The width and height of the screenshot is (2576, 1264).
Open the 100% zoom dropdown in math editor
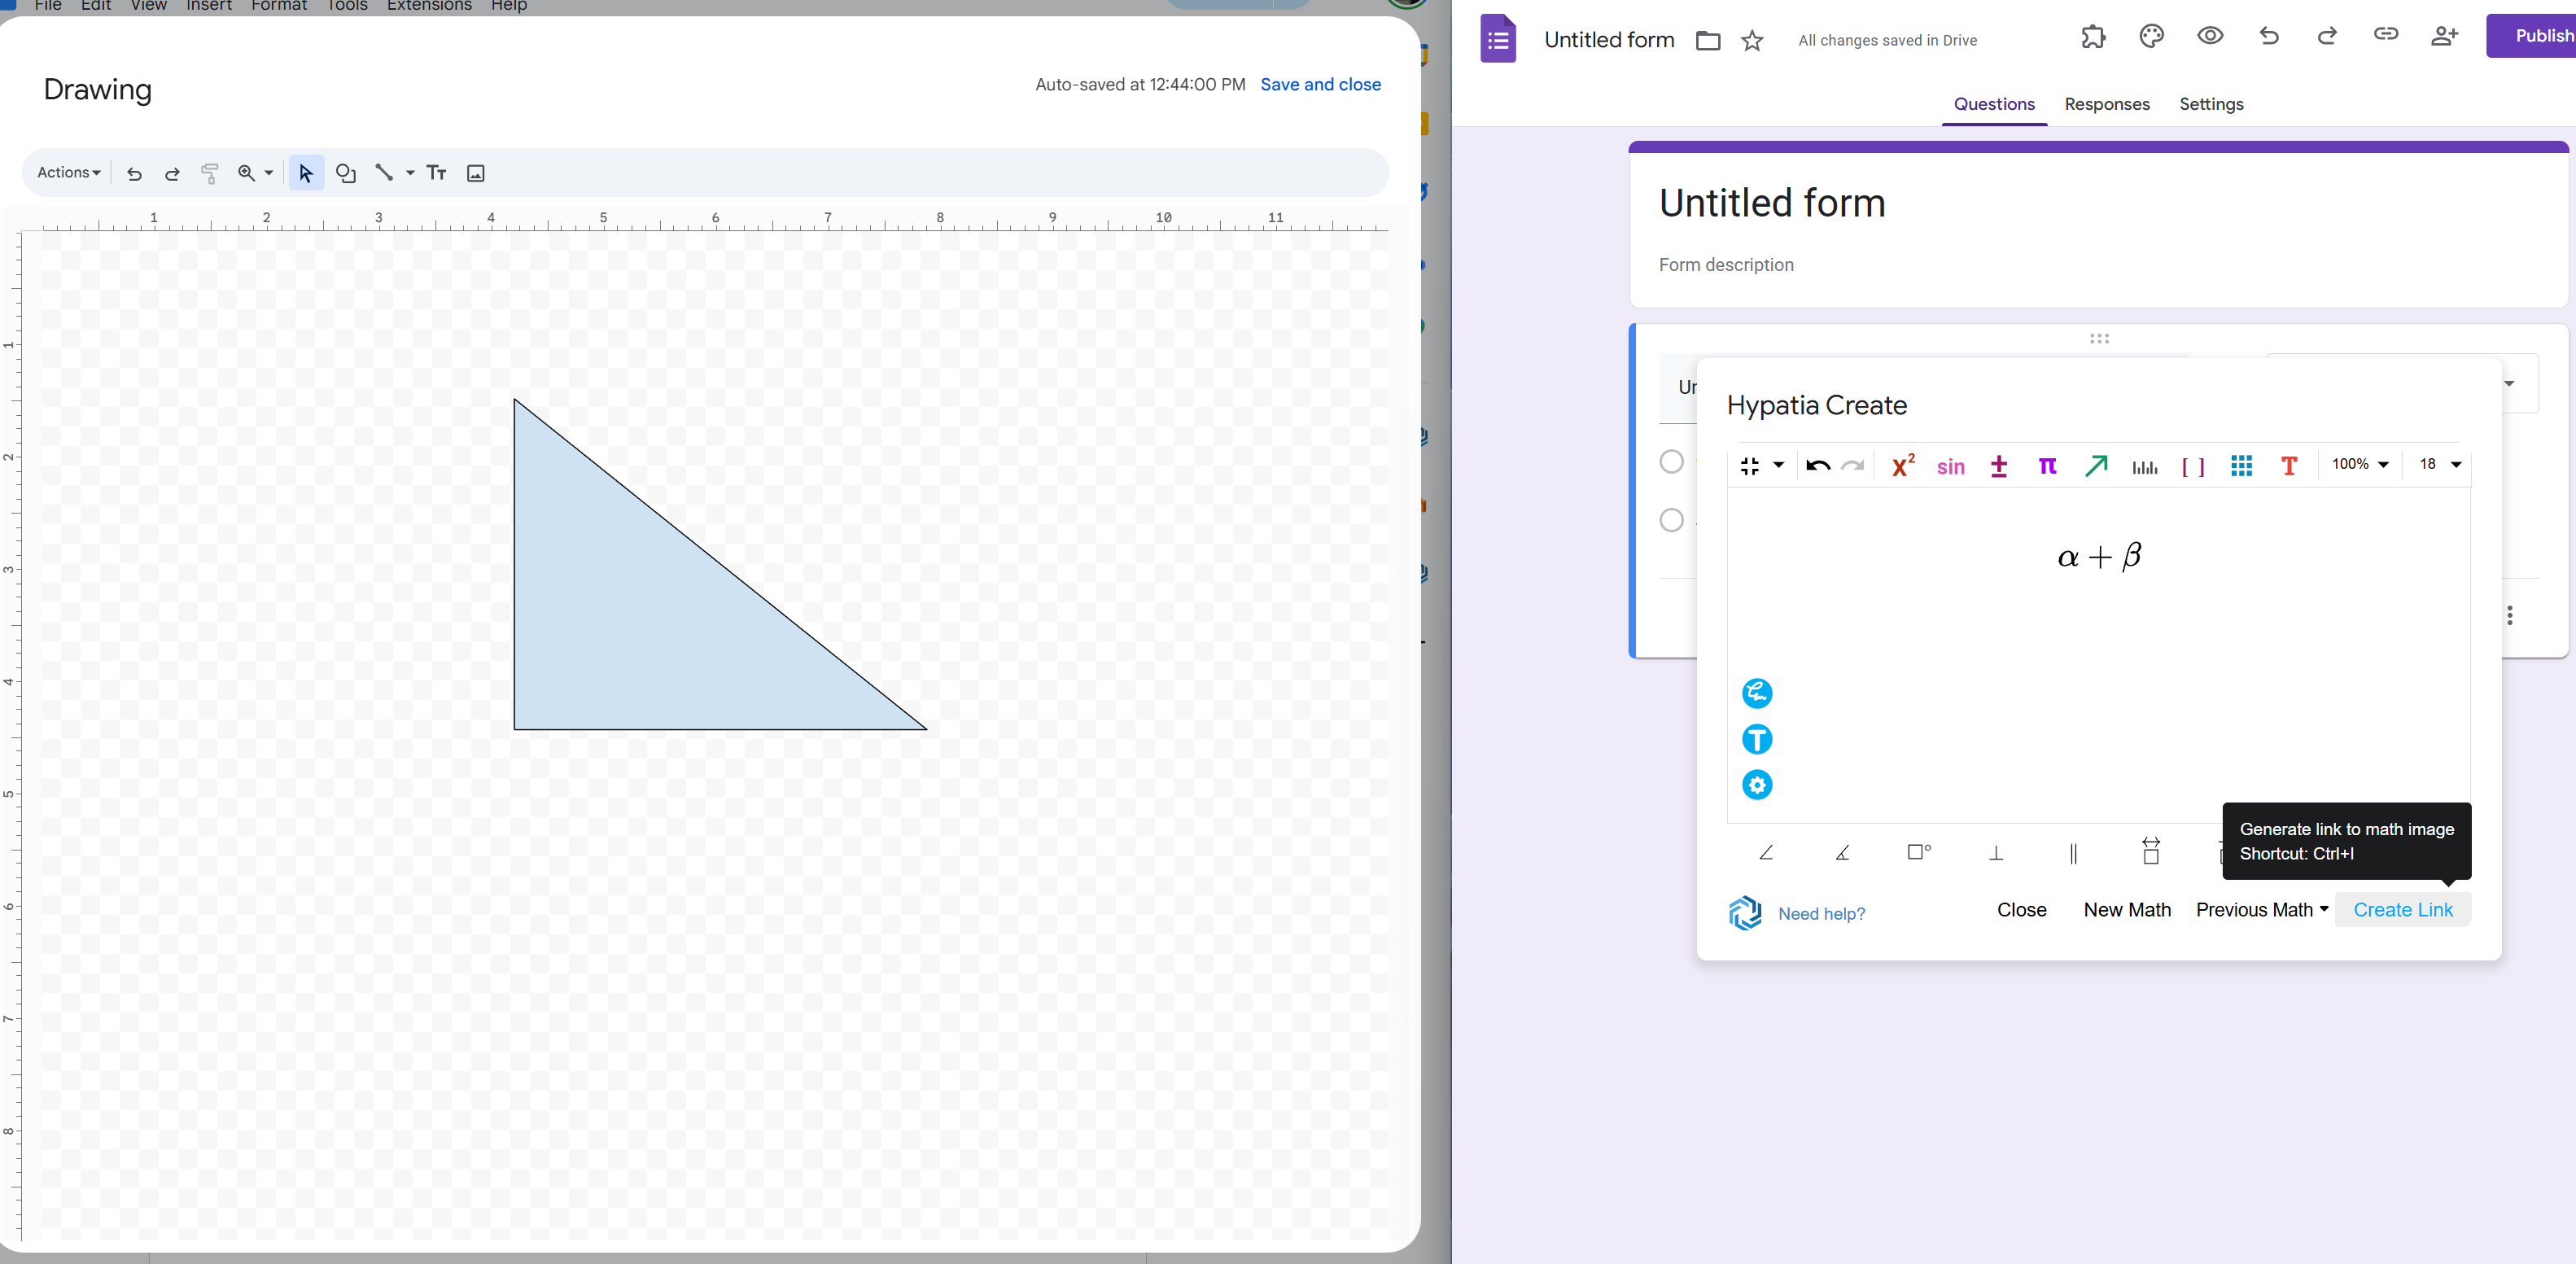[x=2359, y=464]
